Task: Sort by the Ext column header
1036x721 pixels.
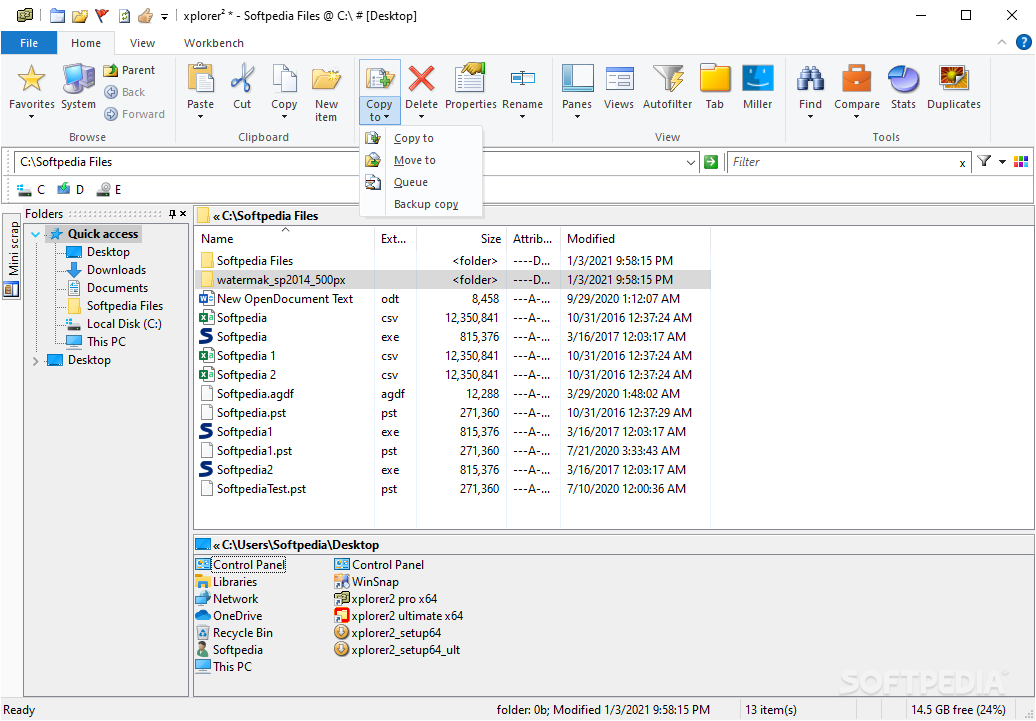Action: (395, 239)
